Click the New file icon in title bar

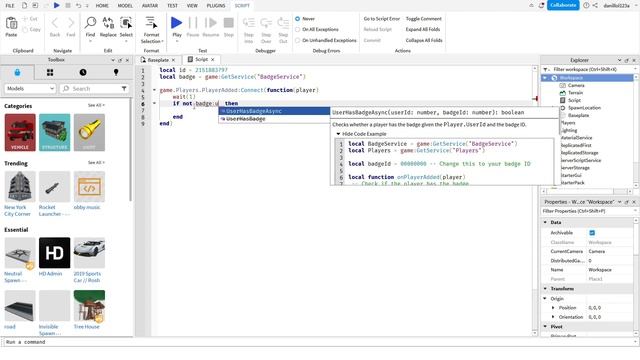[x=24, y=6]
